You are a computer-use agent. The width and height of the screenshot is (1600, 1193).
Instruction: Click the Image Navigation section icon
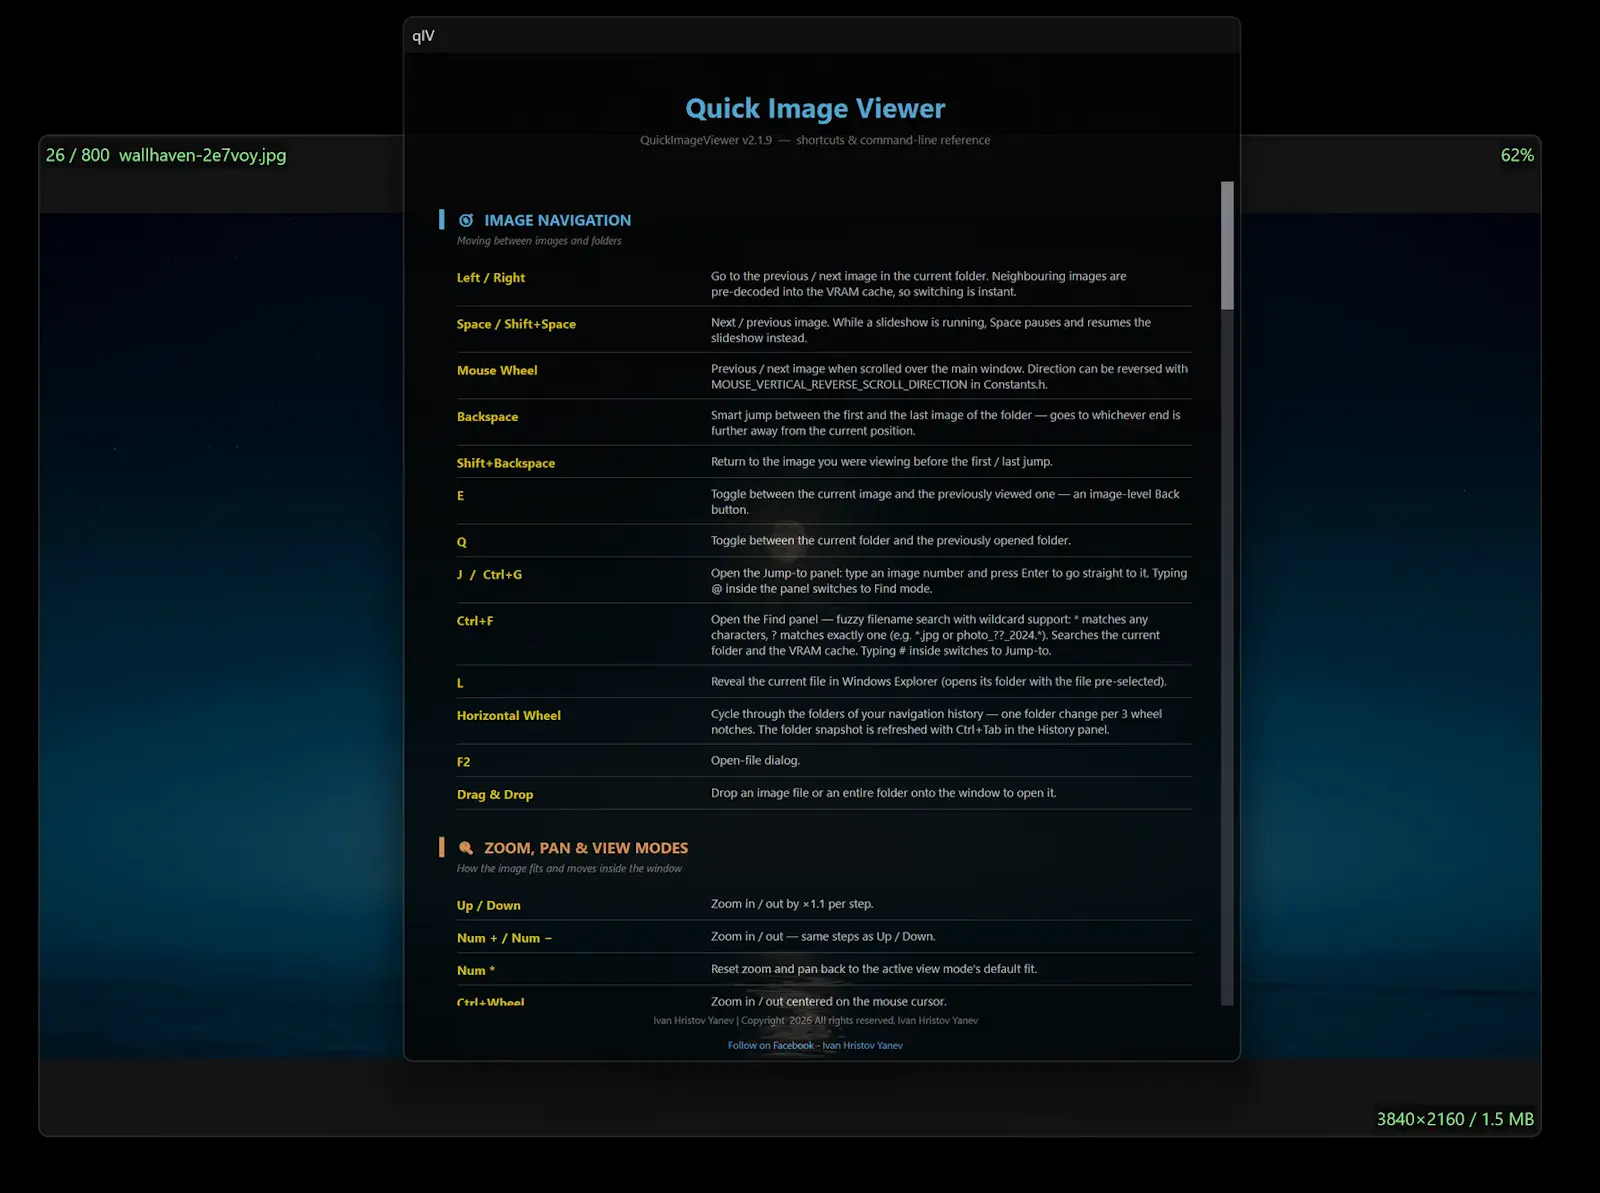click(466, 220)
